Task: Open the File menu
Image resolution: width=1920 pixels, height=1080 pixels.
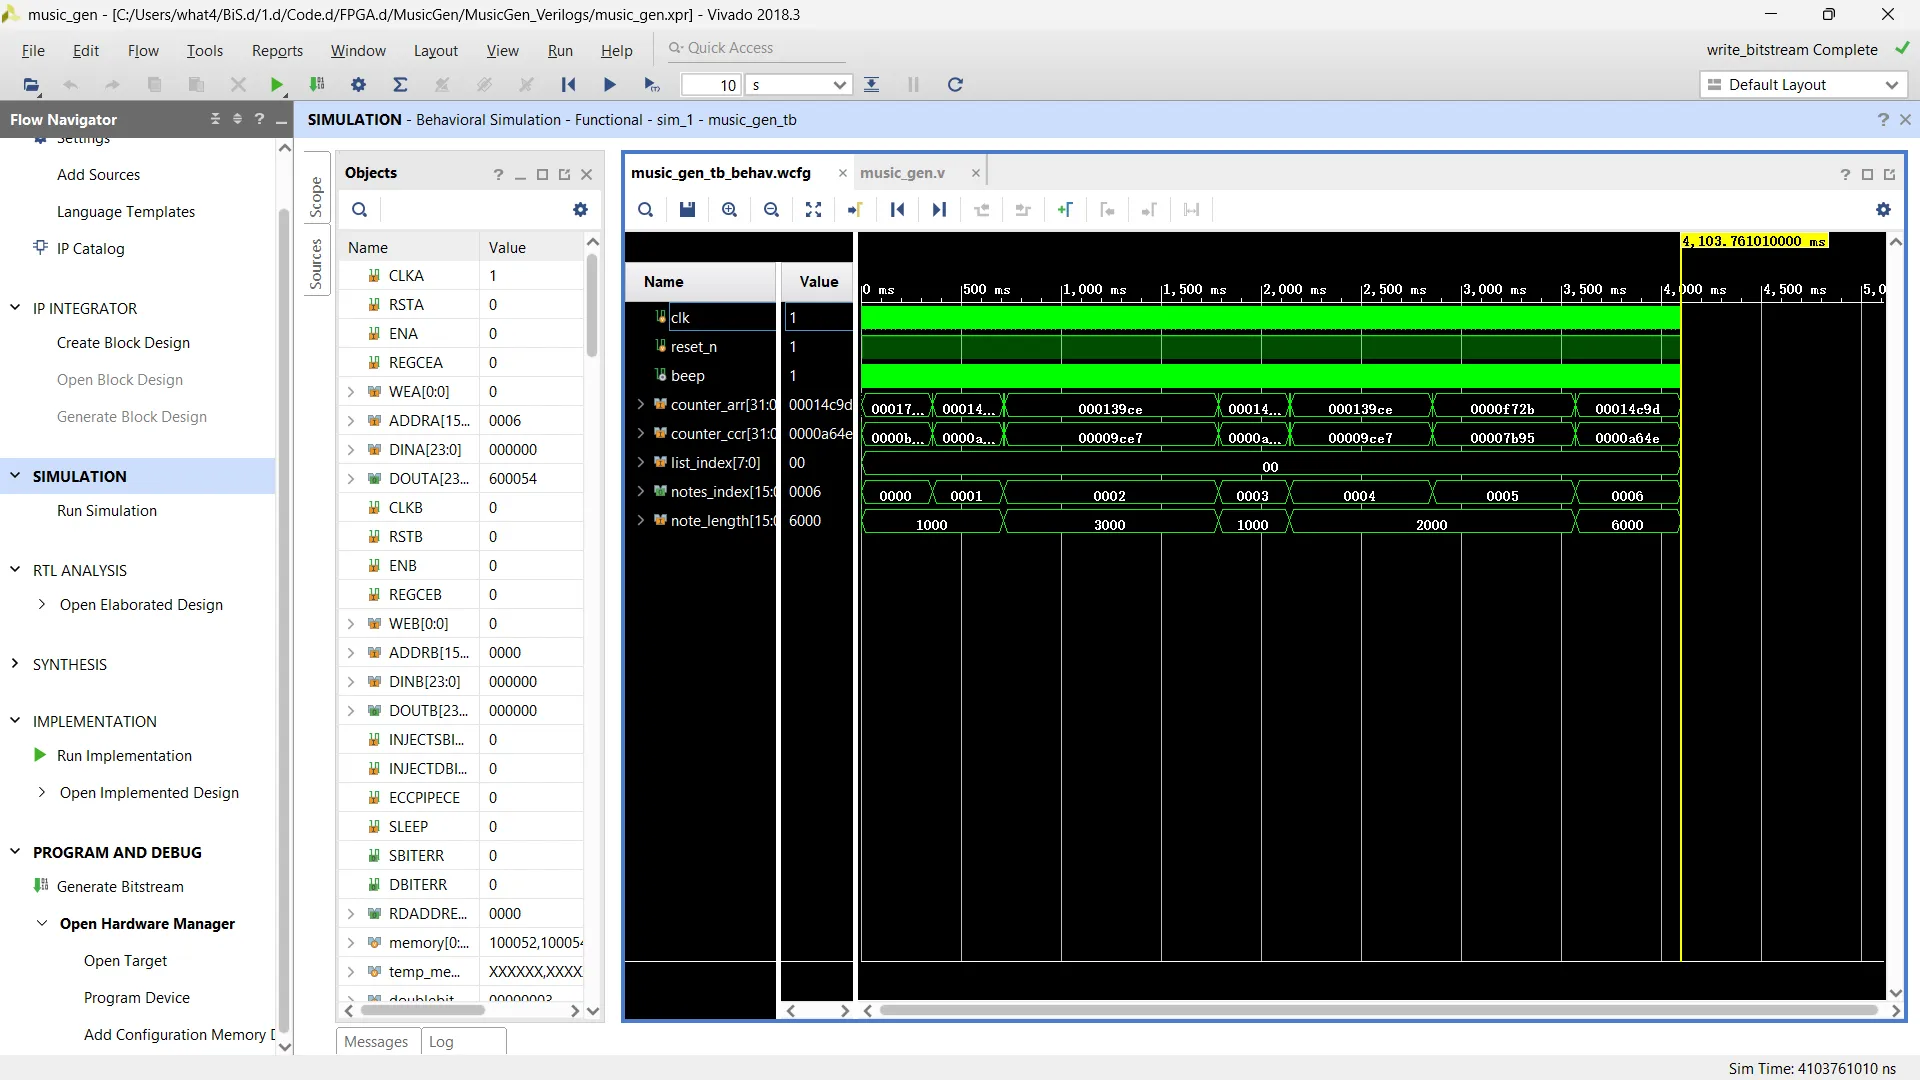Action: point(33,50)
